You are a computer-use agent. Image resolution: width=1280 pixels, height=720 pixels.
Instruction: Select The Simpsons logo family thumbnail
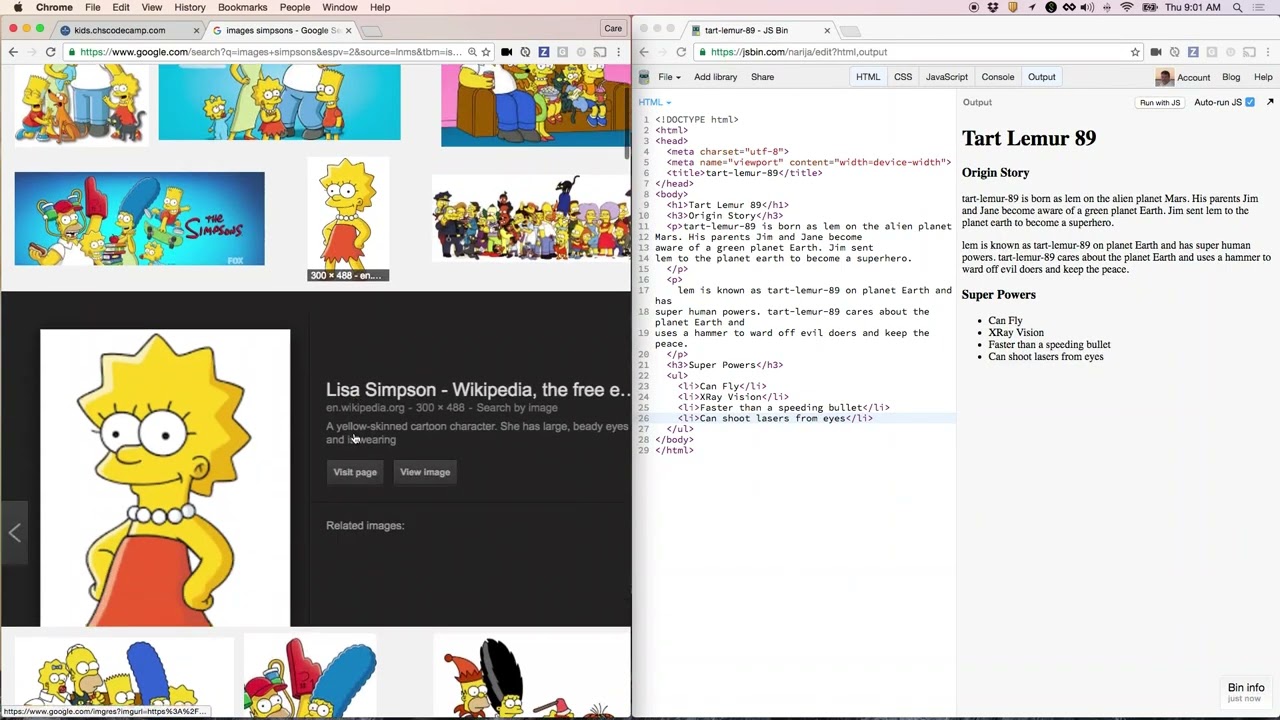[x=139, y=219]
